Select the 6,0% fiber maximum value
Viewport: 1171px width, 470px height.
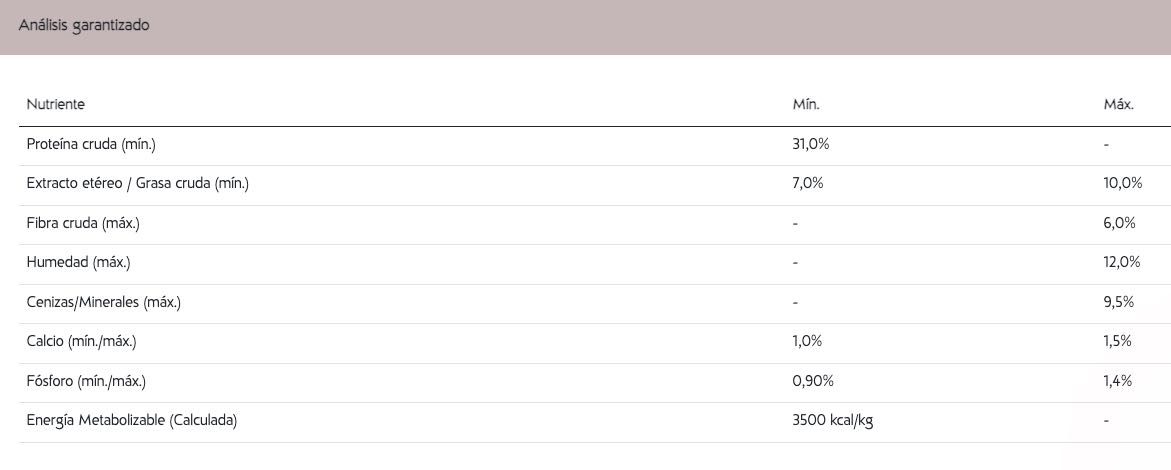pyautogui.click(x=1119, y=223)
